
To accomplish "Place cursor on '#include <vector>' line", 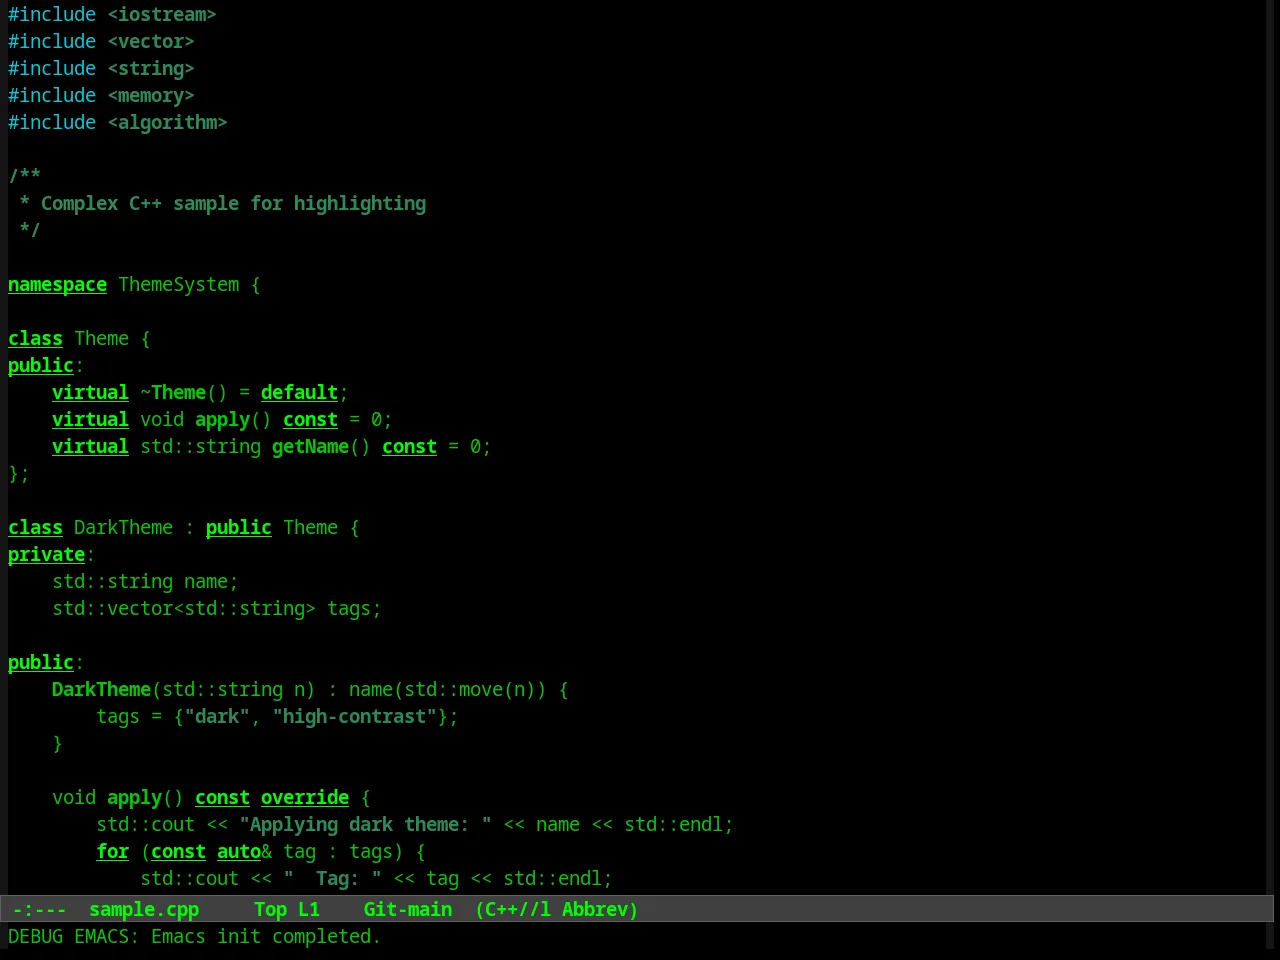I will click(x=101, y=41).
